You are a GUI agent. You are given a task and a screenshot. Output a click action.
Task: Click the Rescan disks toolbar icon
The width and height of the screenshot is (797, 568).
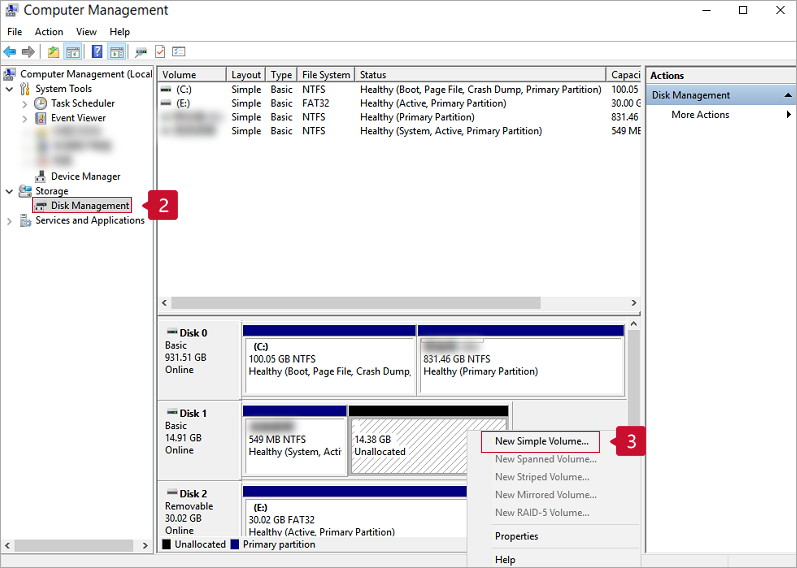click(x=141, y=52)
